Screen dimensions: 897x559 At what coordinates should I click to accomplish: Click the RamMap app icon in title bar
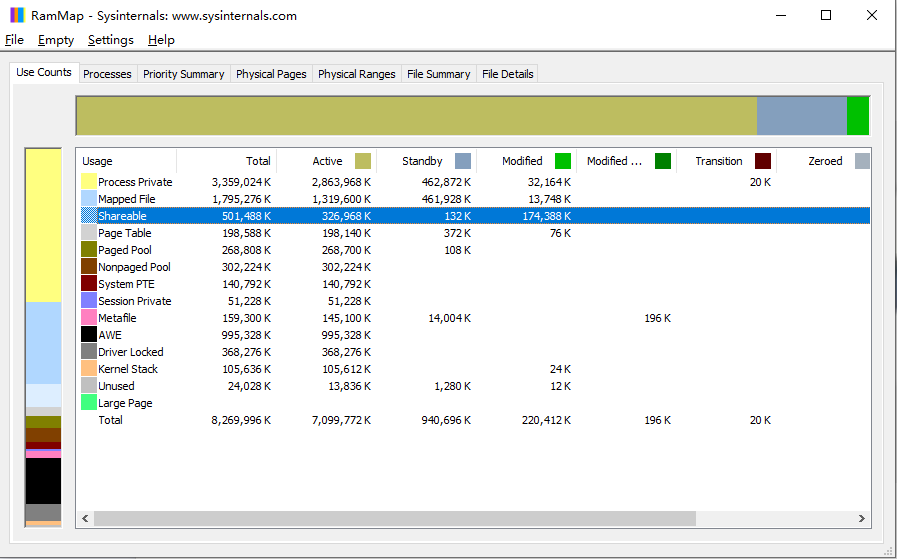pyautogui.click(x=17, y=16)
